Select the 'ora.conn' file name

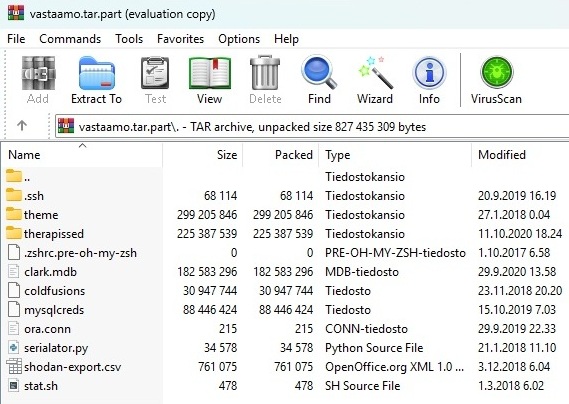(x=48, y=329)
